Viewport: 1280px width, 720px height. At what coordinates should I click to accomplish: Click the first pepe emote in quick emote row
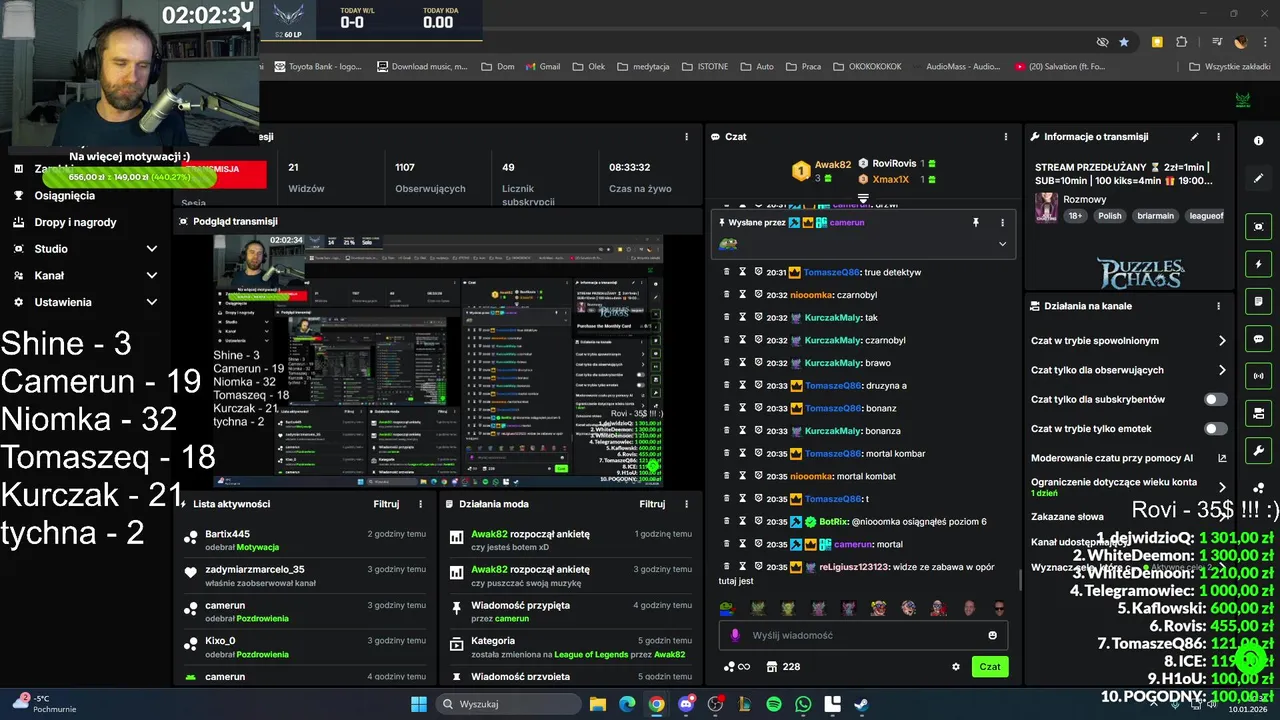727,607
